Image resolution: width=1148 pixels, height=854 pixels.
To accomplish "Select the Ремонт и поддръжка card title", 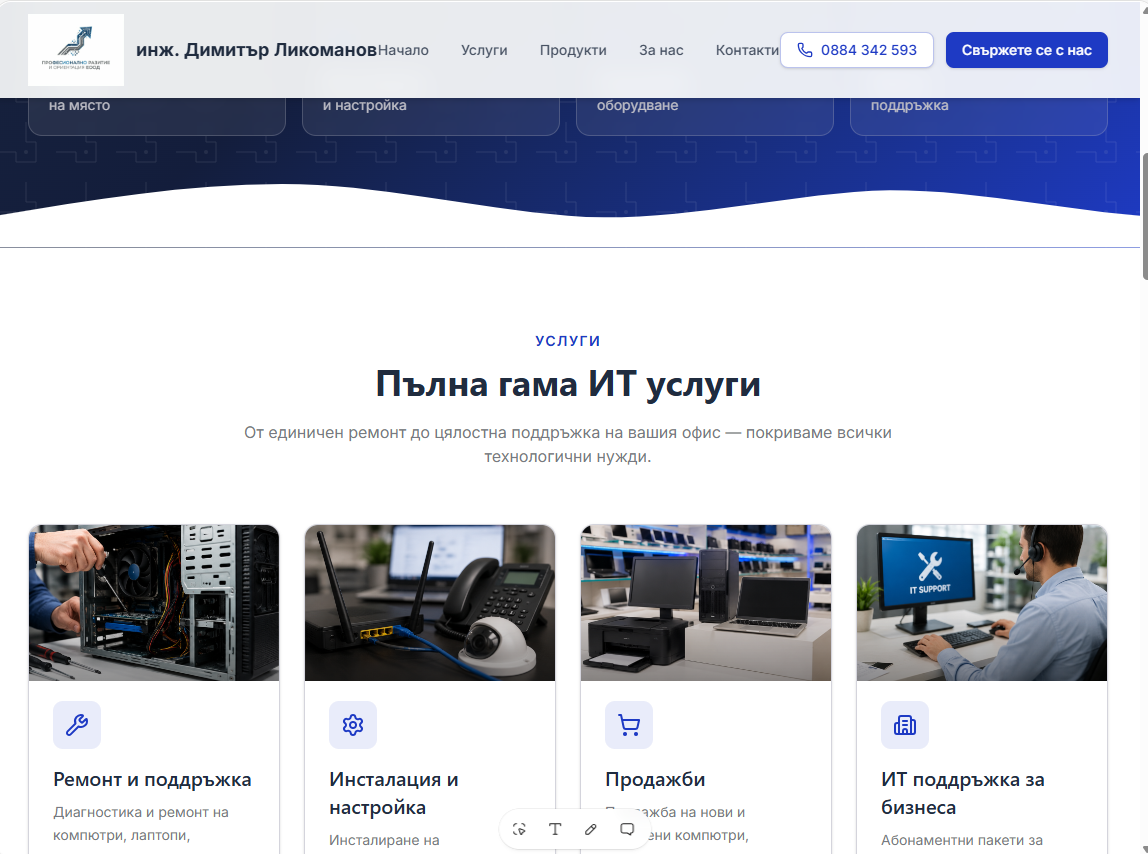I will click(152, 780).
